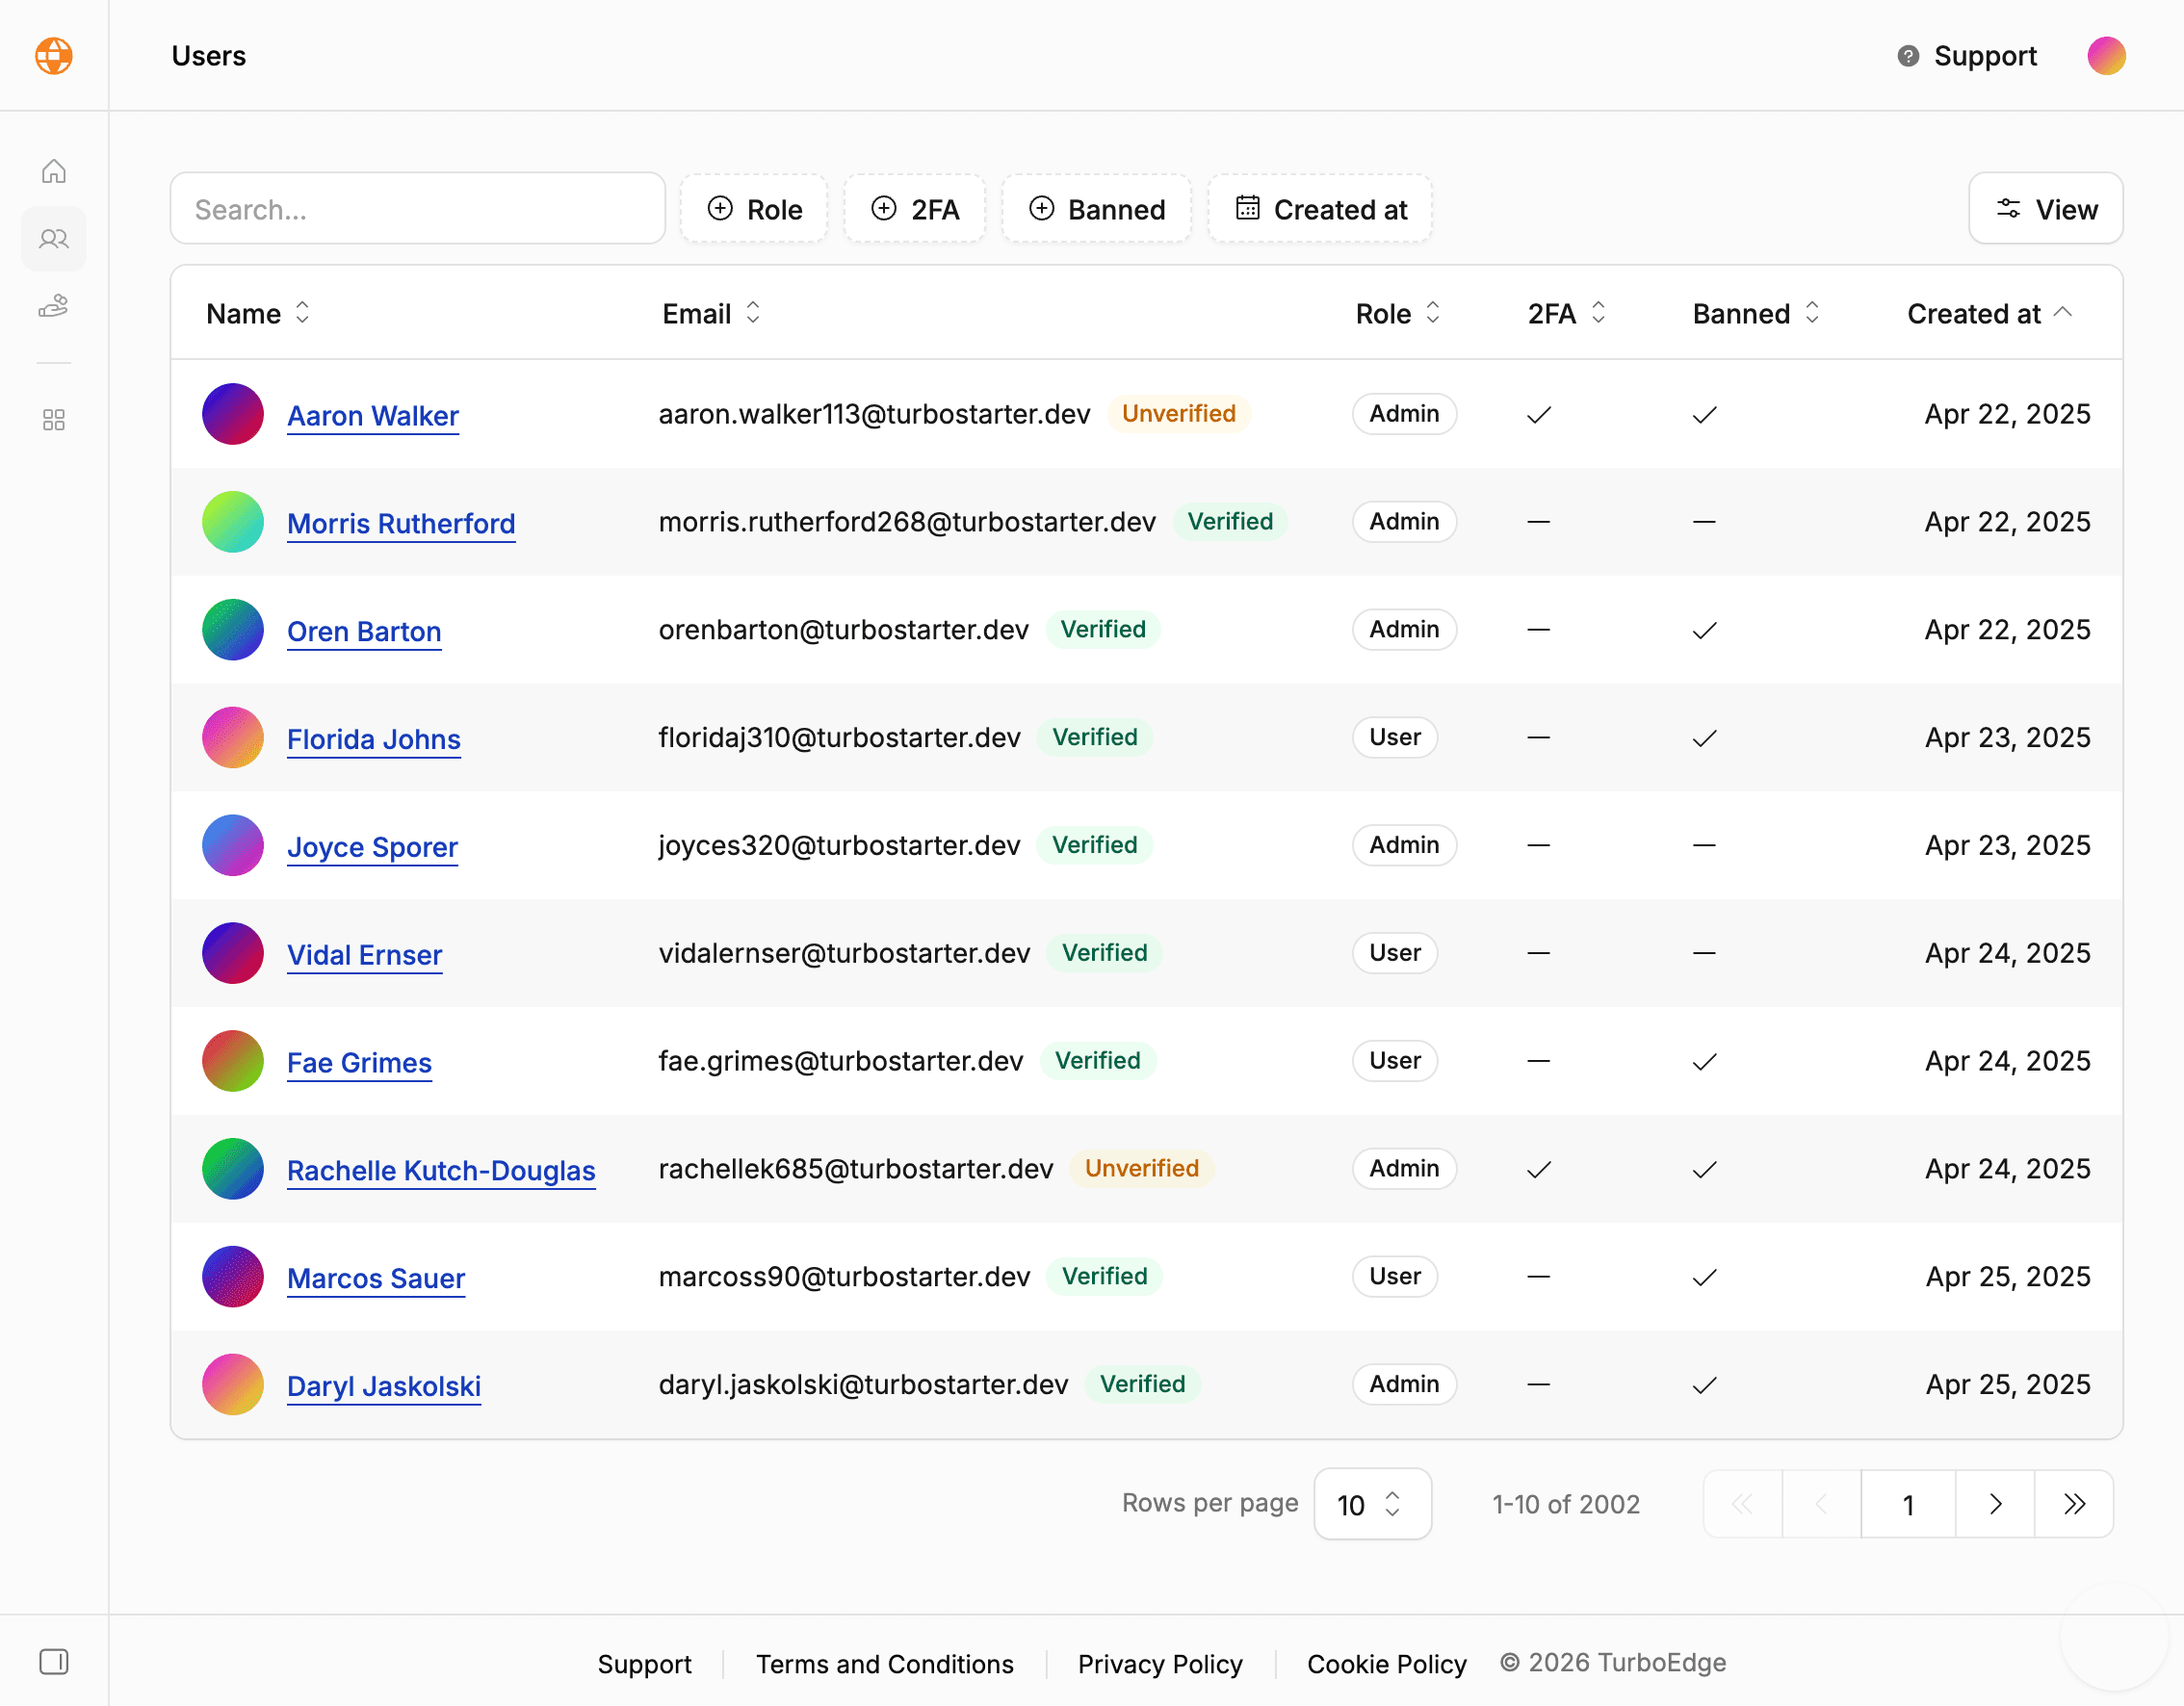Click the 2FA checkmark in Rachelle Kutch-Douglas's row

click(1539, 1169)
